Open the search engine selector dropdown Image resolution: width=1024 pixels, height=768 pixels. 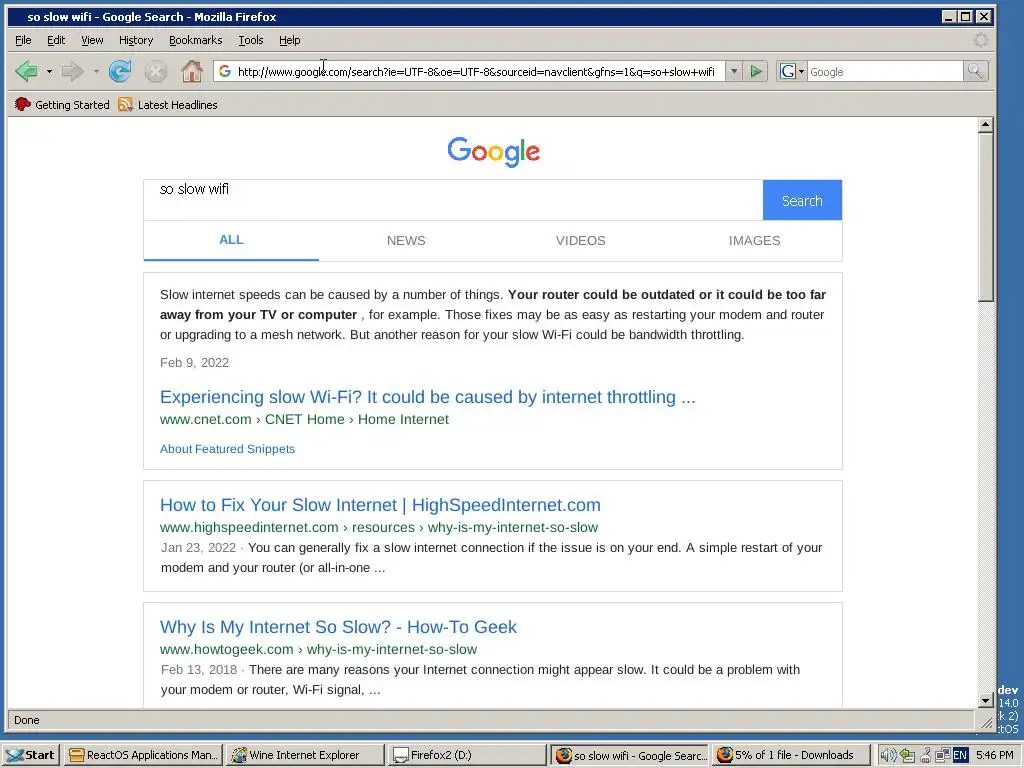[801, 72]
